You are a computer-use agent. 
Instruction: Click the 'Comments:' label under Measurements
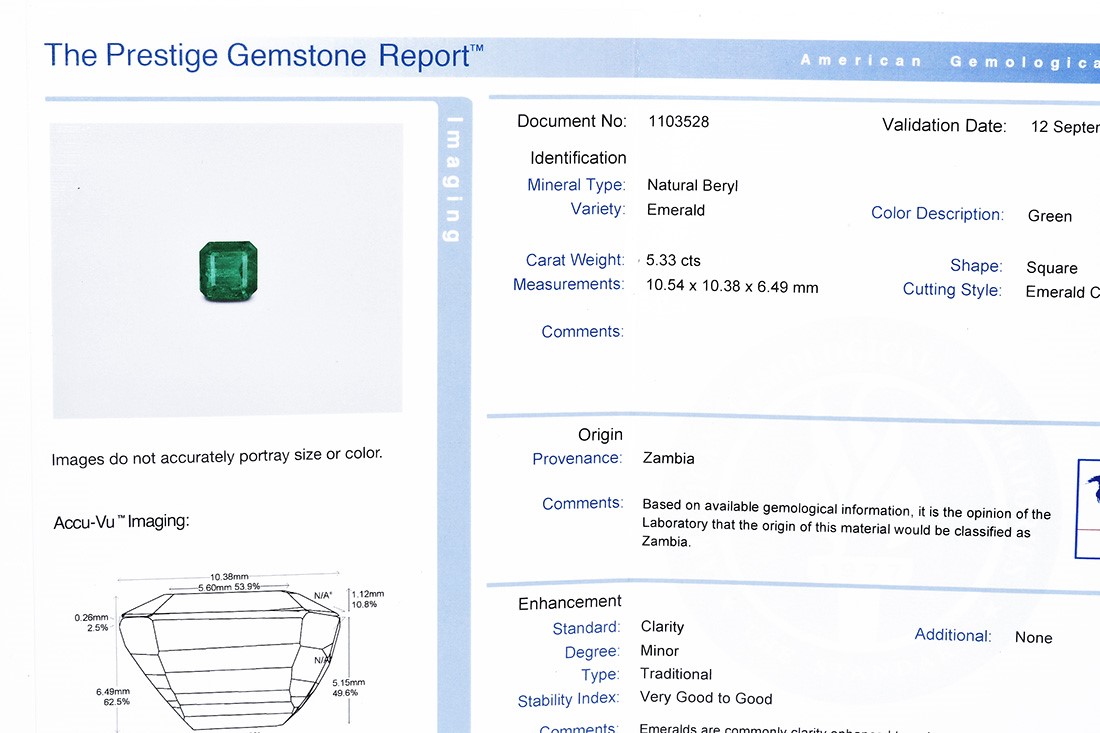[582, 331]
